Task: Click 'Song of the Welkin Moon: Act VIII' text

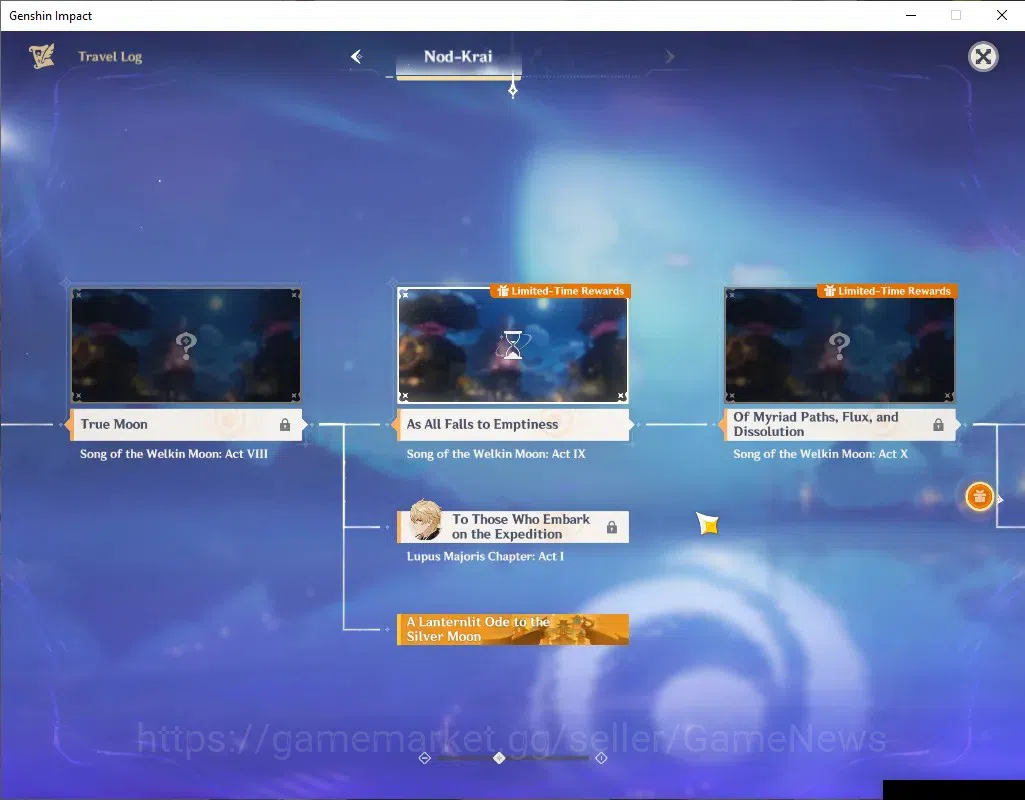Action: (174, 454)
